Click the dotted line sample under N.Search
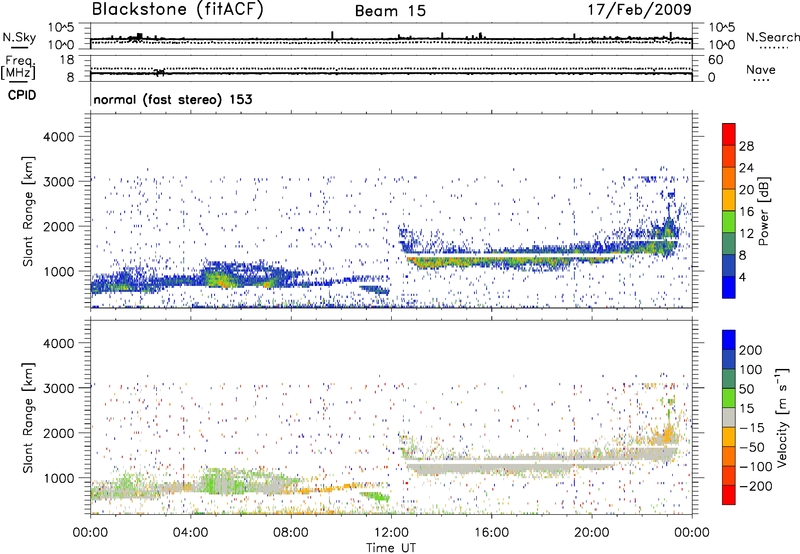This screenshot has height=554, width=800. 774,48
